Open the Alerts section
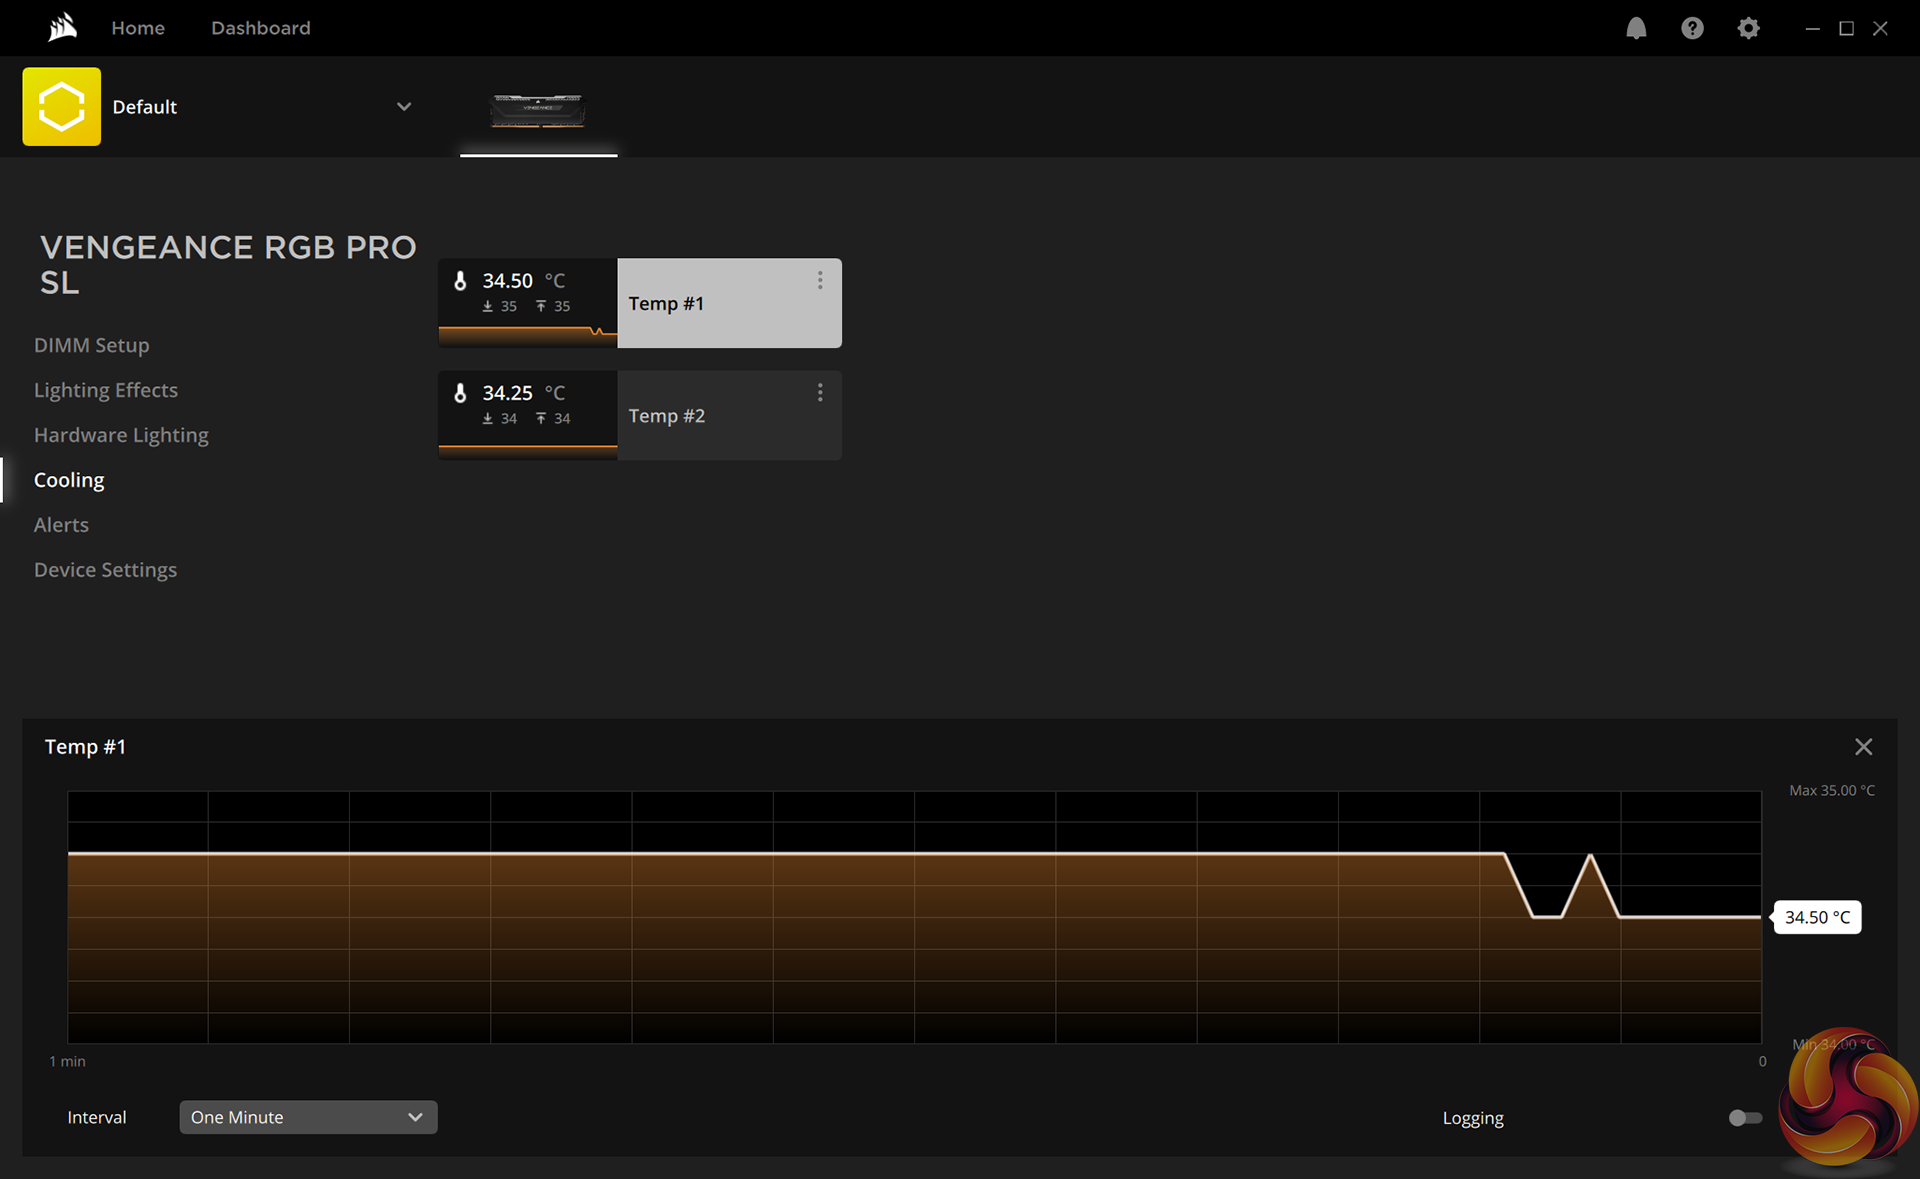The image size is (1920, 1179). 61,525
